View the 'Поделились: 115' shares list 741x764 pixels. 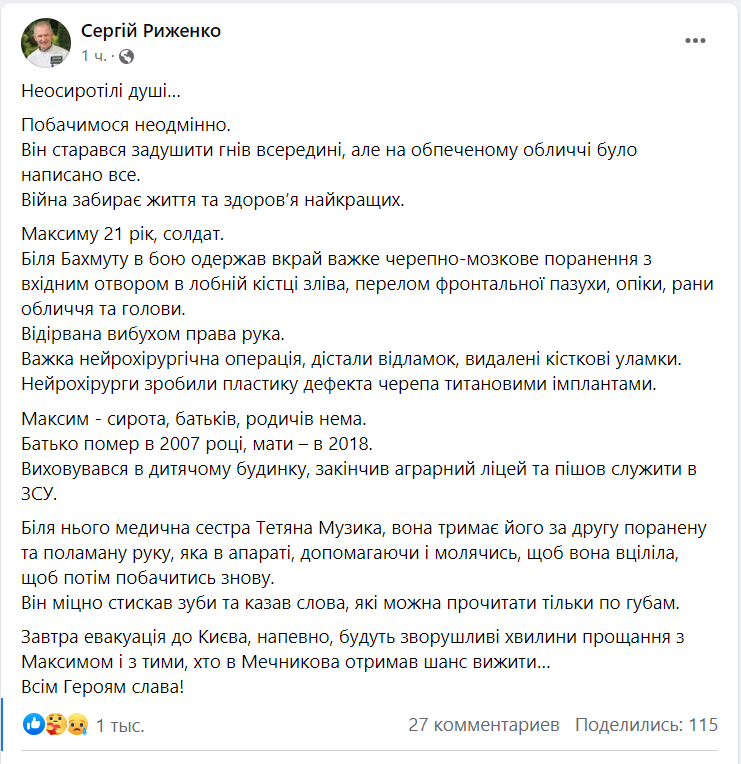coord(647,725)
